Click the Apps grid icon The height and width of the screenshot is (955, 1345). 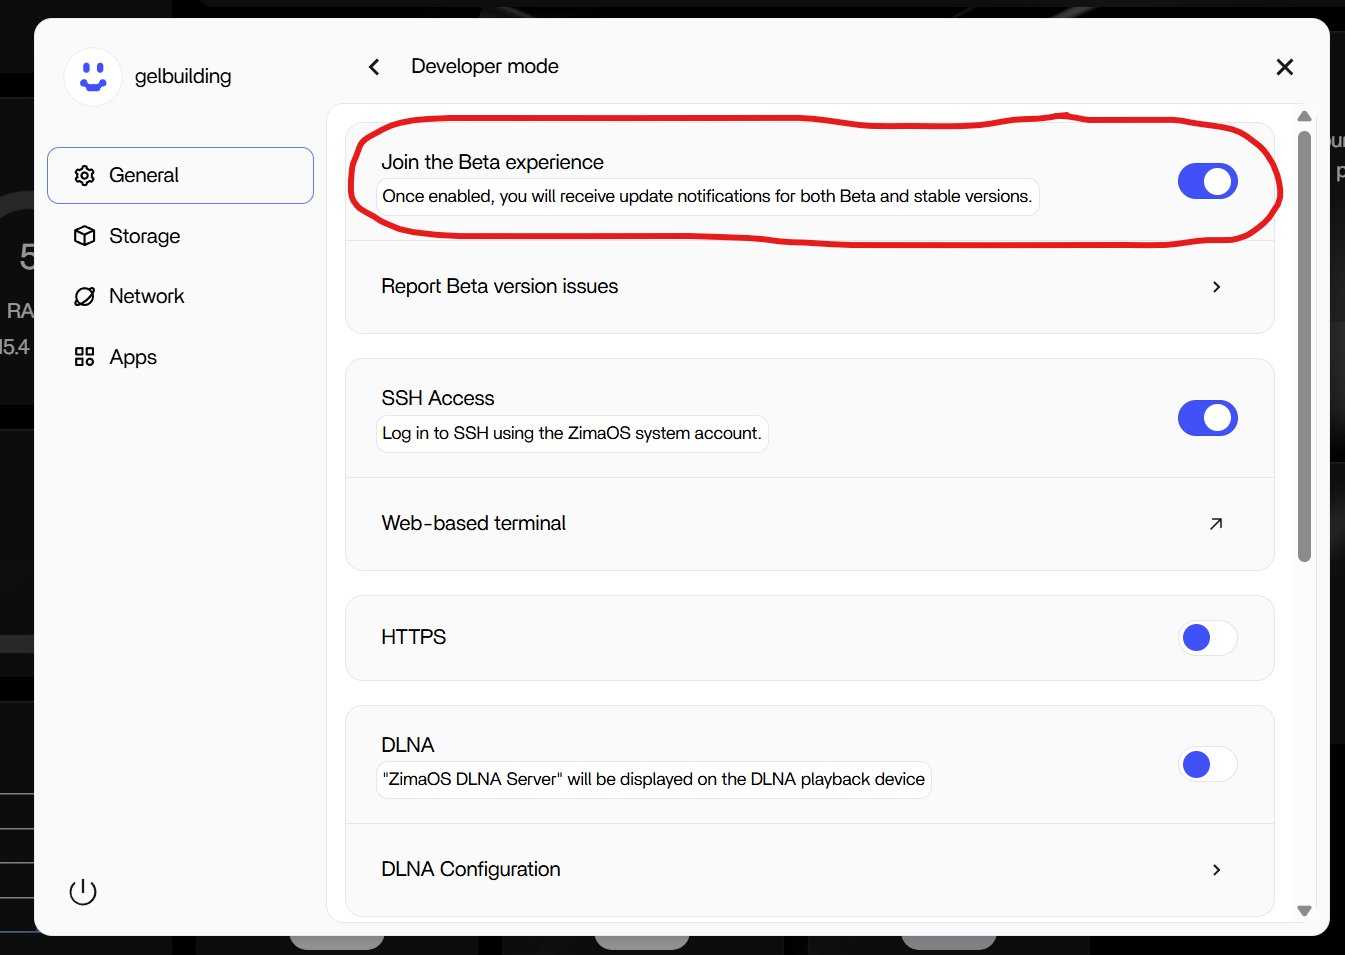click(85, 357)
